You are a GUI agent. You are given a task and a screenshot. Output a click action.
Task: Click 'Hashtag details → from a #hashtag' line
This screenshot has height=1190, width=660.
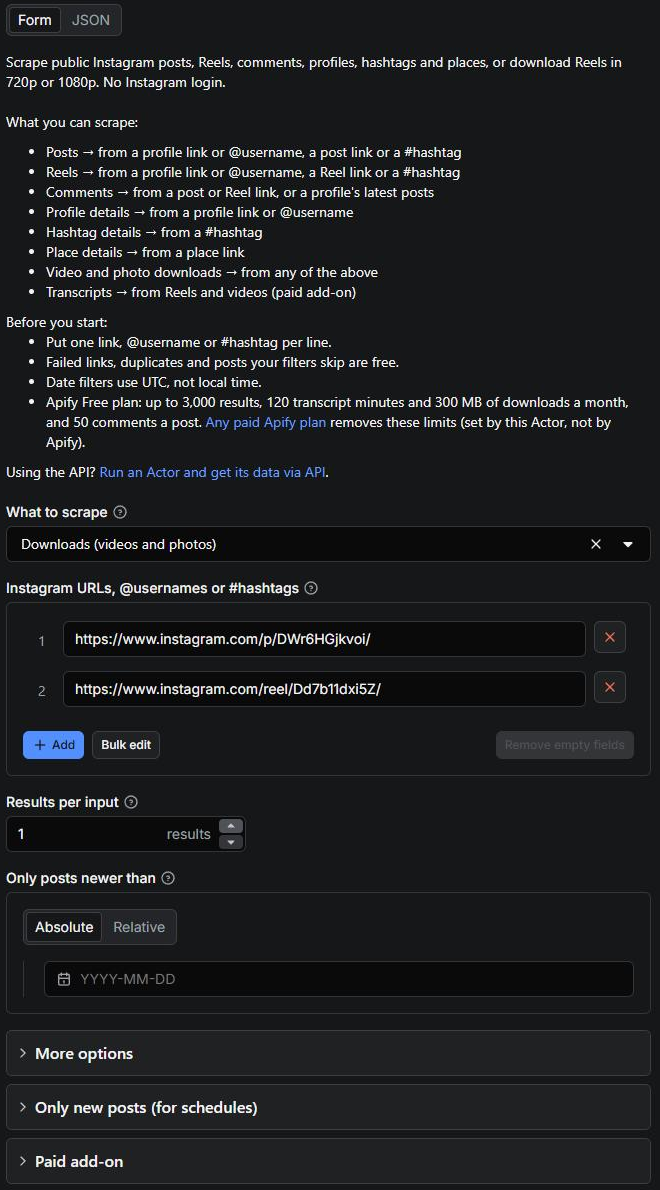click(154, 232)
